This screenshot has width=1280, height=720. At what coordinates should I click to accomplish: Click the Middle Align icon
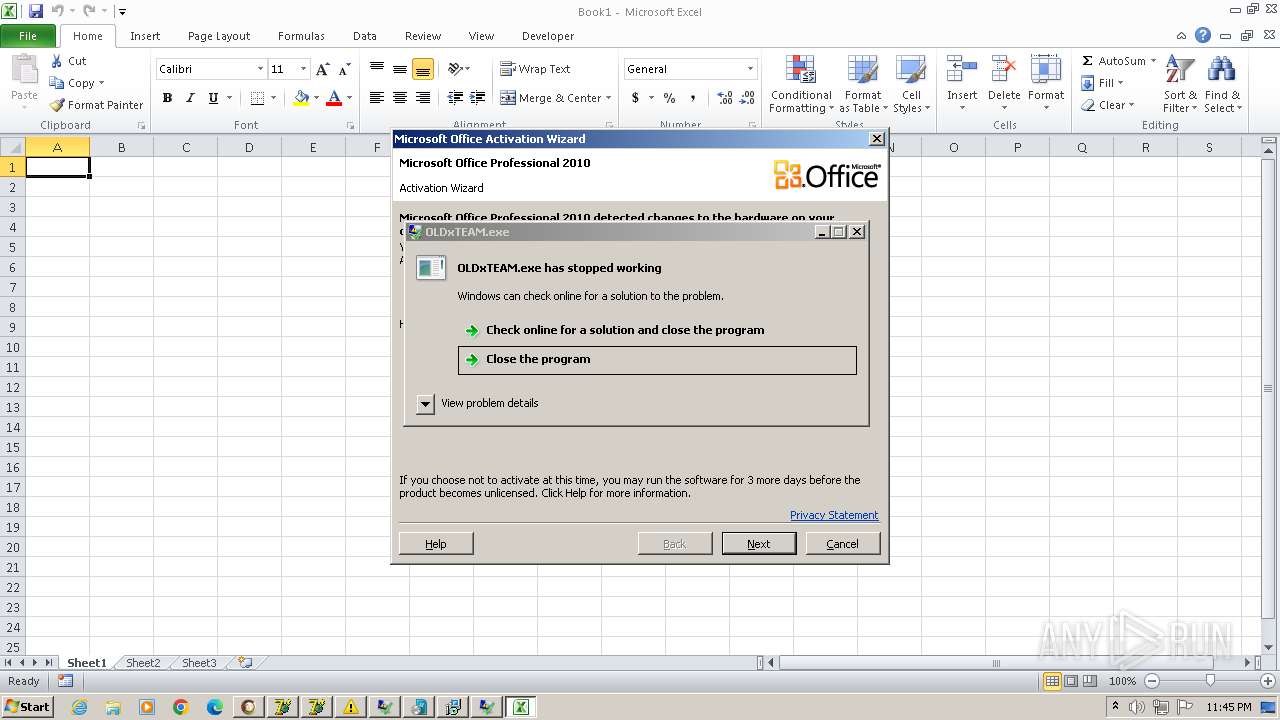[400, 69]
